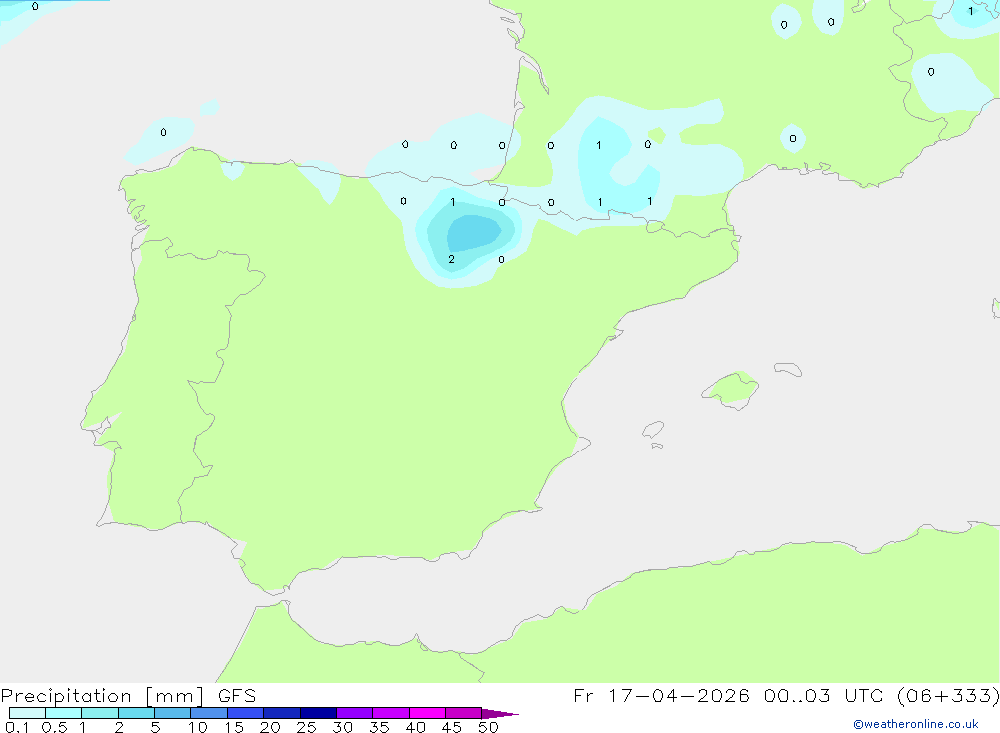Click the '00..03 UTC' time range text

click(x=823, y=695)
